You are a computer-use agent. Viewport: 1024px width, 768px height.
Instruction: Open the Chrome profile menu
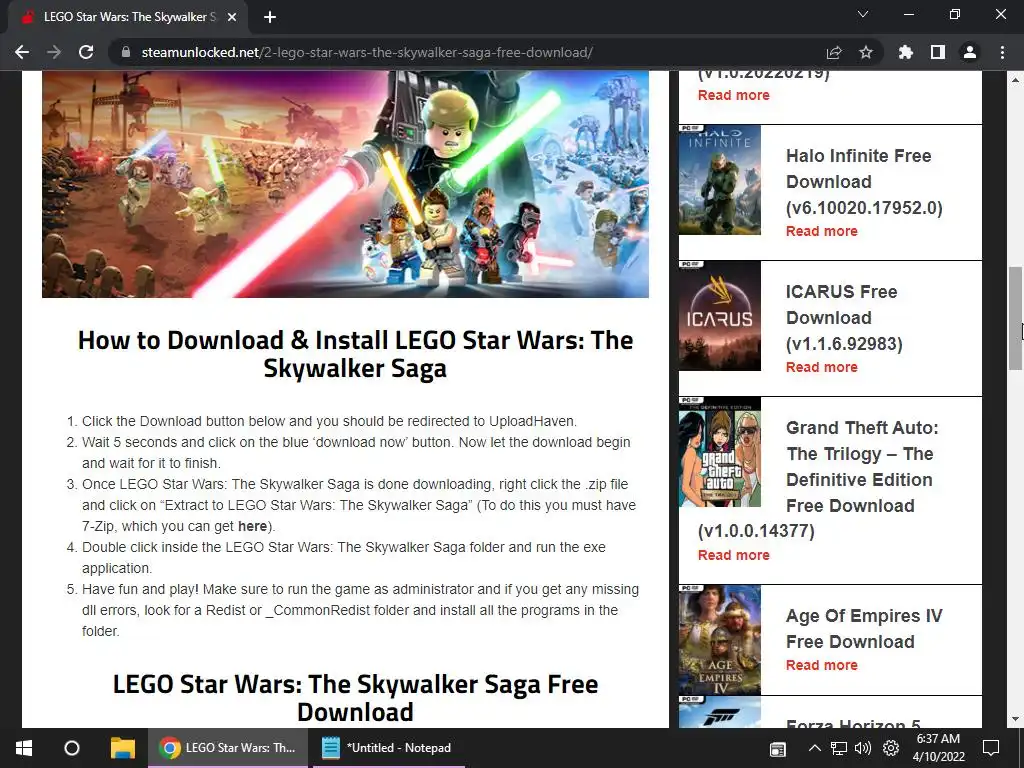(970, 52)
